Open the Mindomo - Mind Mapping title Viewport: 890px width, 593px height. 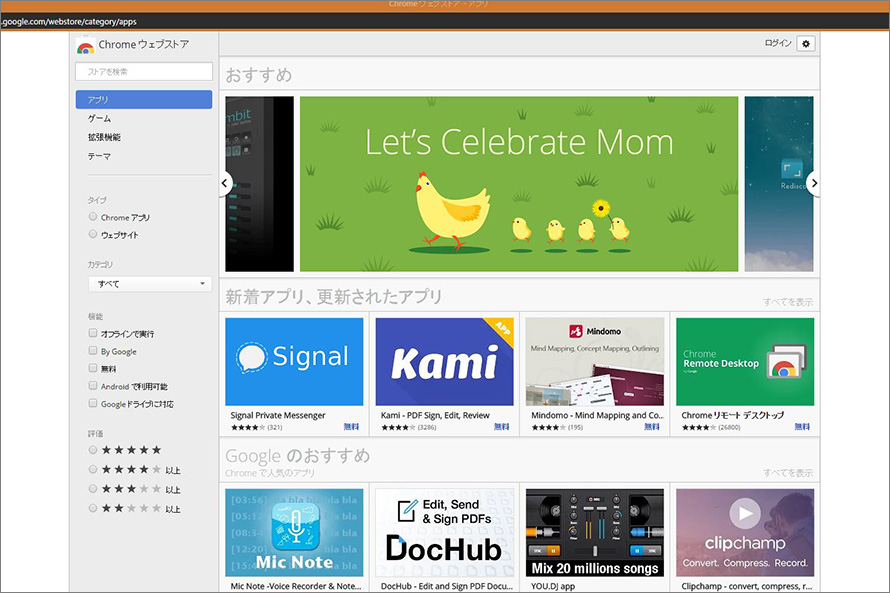(597, 415)
